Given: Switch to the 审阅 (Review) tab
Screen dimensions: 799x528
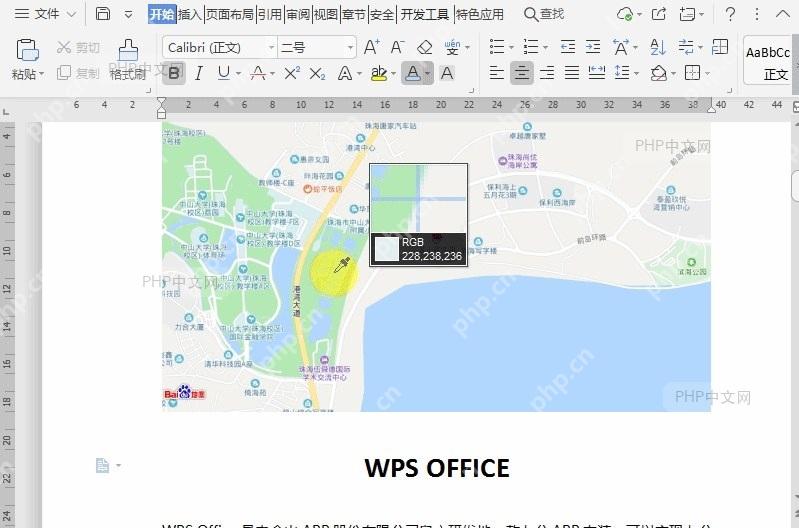Looking at the screenshot, I should 298,14.
